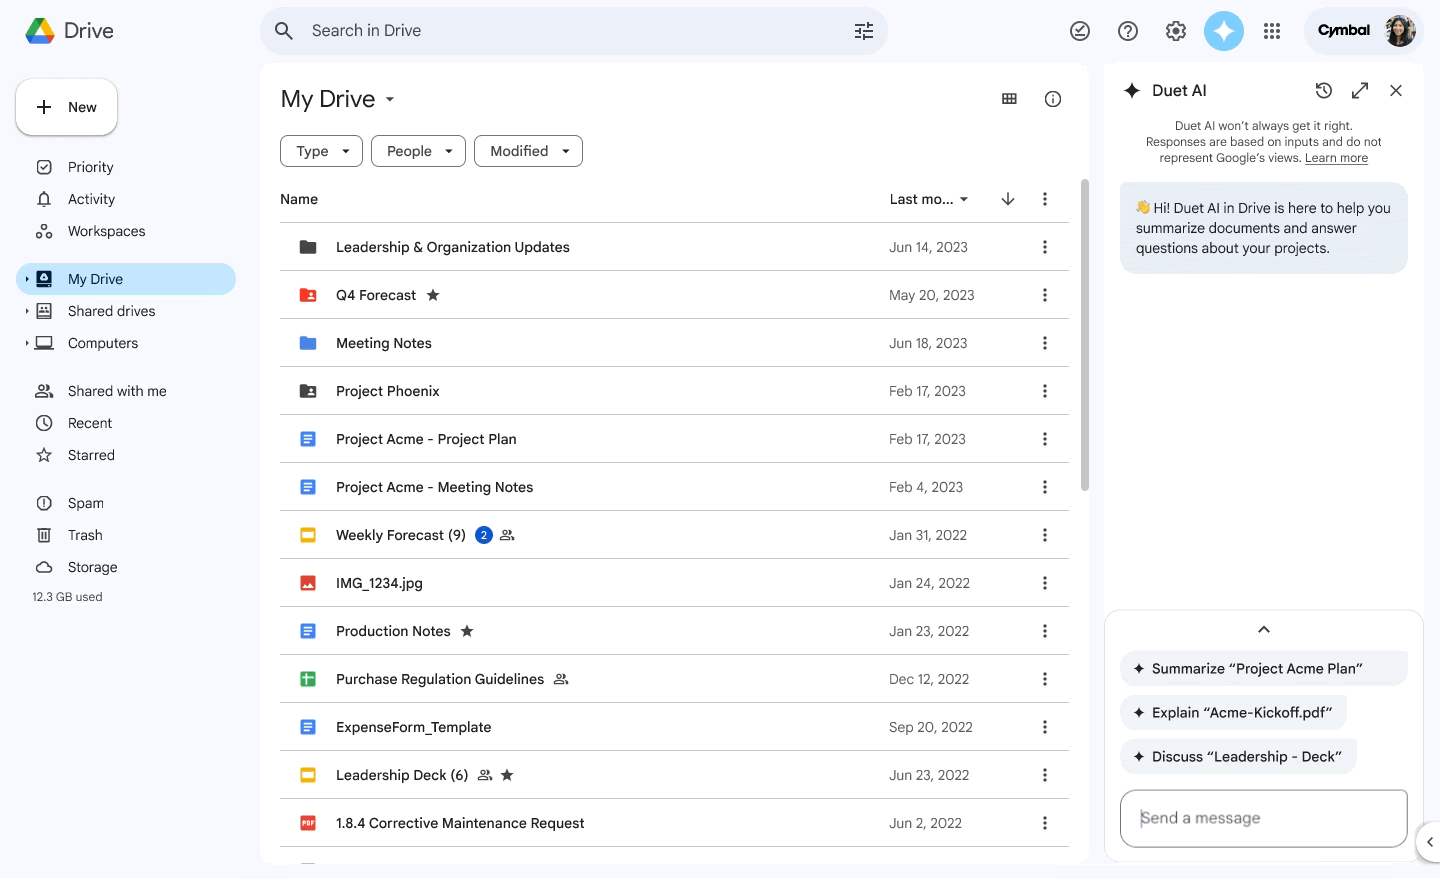
Task: Click the blue 2 badge on Weekly Forecast
Action: pos(484,535)
